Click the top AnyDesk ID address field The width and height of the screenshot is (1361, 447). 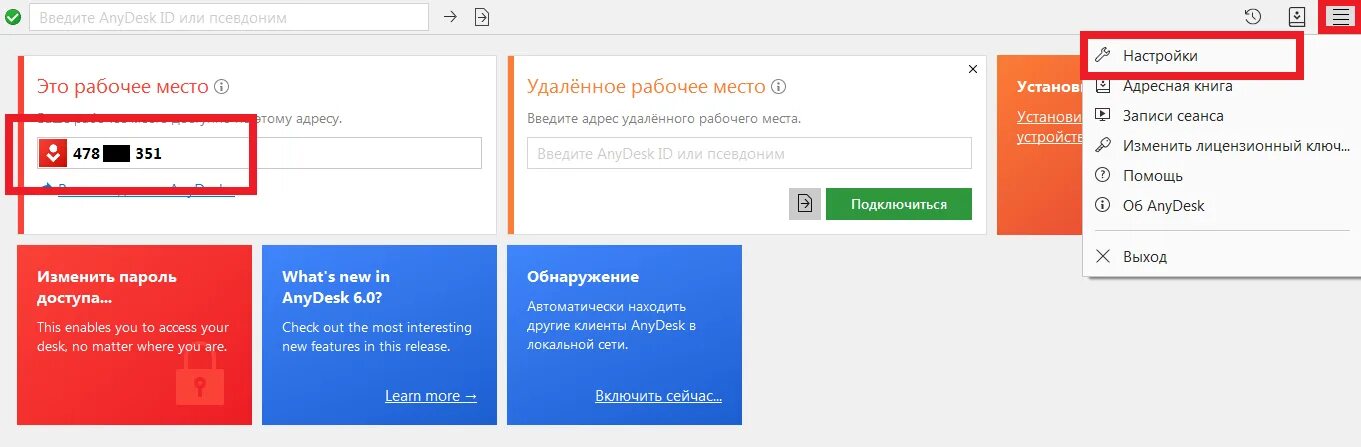click(x=229, y=17)
